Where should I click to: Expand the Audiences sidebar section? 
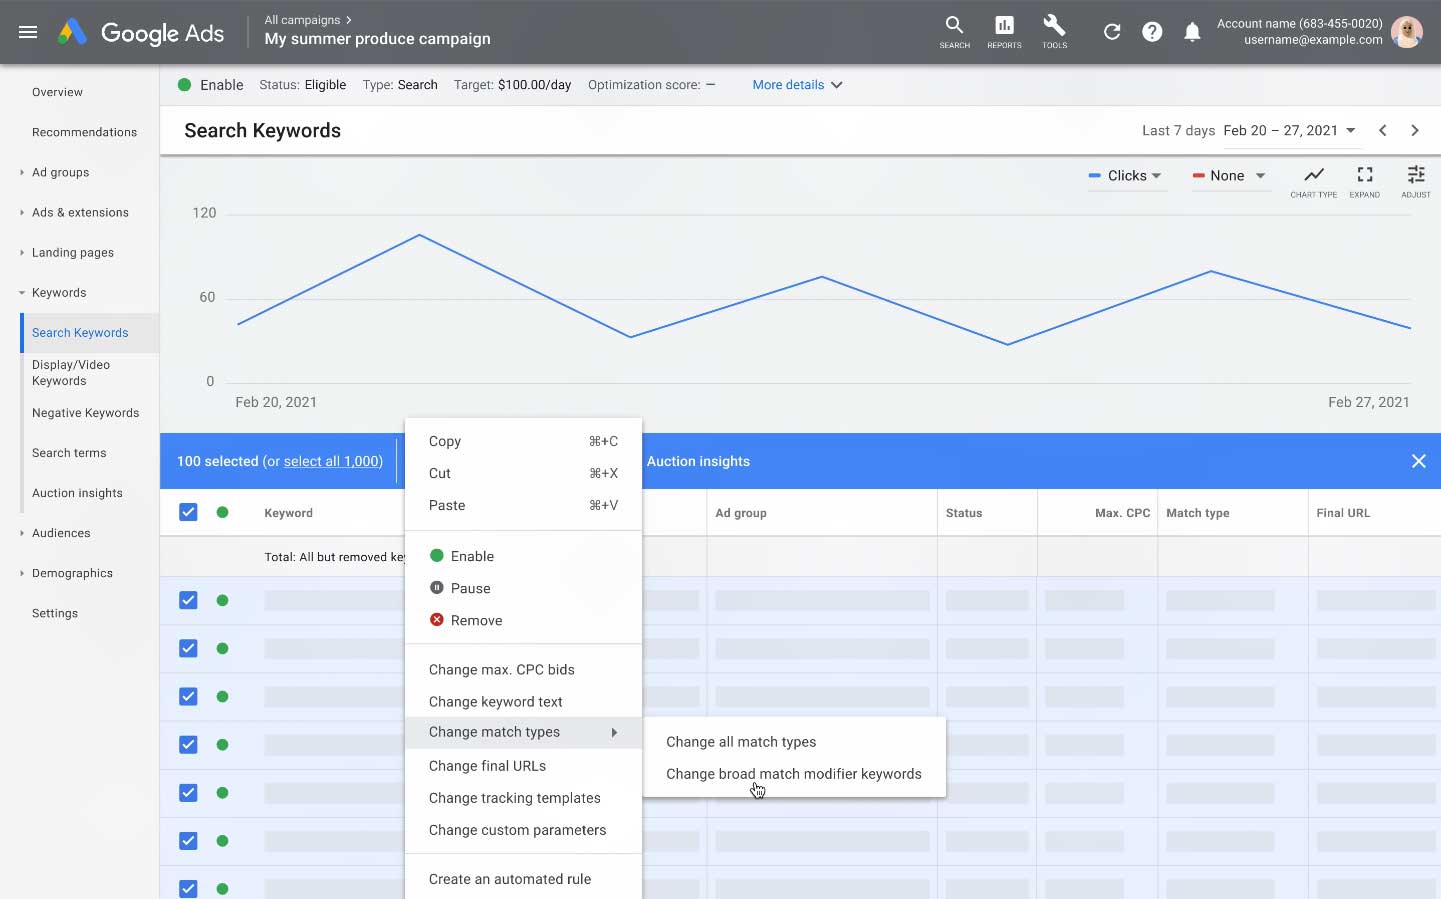(21, 533)
